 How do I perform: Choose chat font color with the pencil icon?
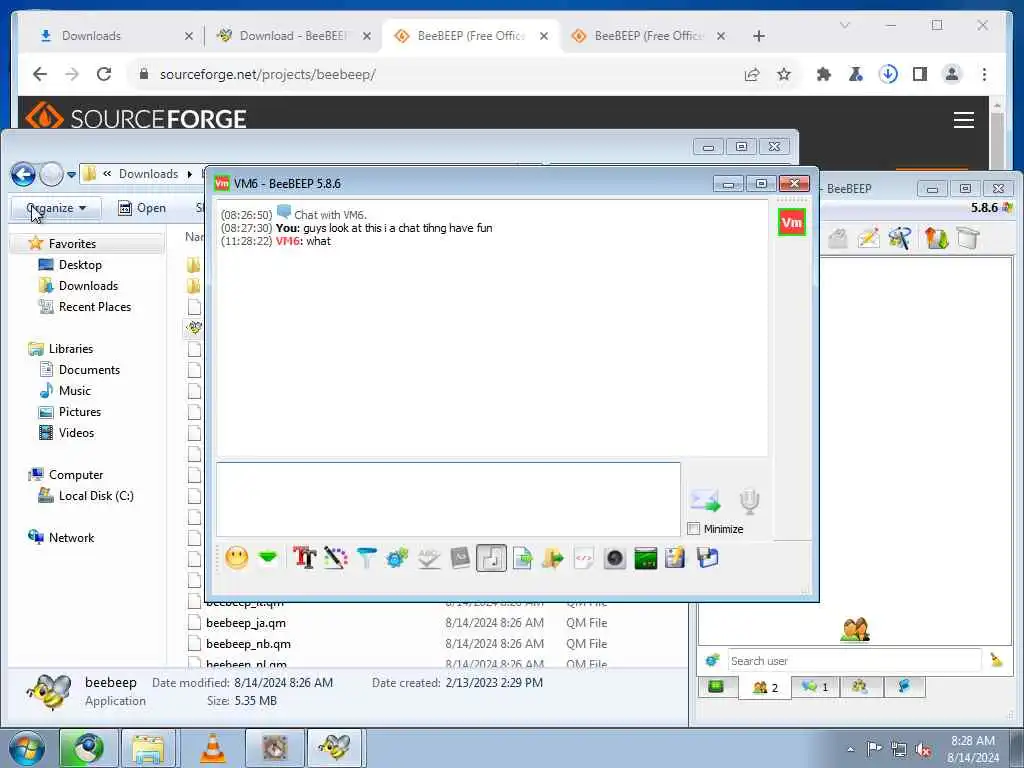tap(335, 558)
